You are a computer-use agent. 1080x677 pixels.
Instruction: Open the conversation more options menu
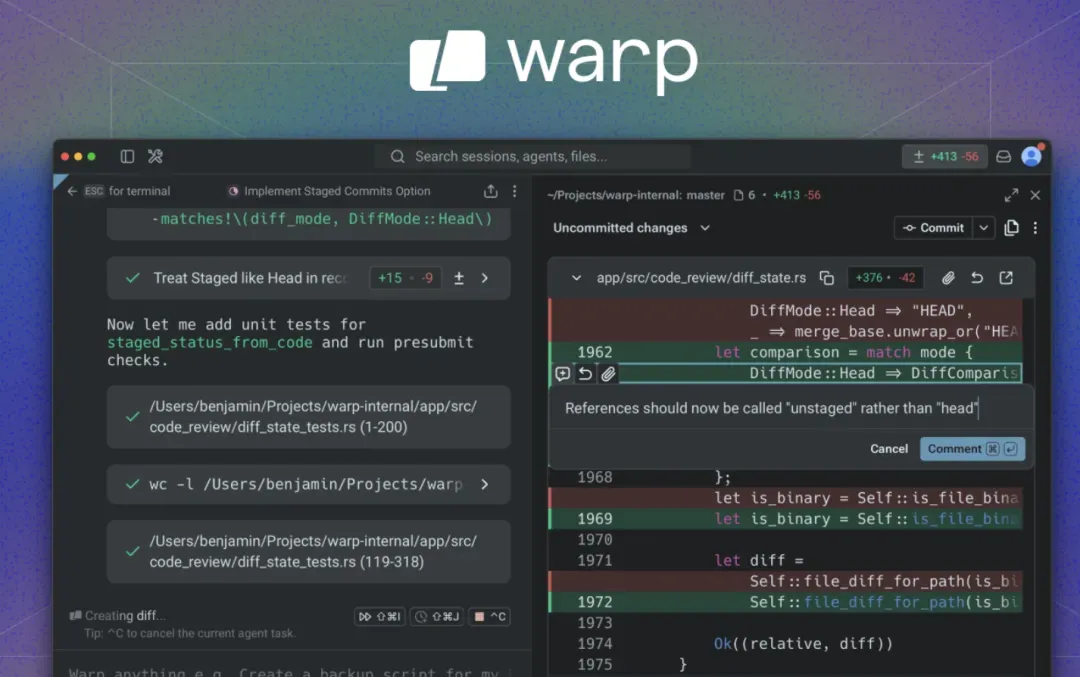[x=515, y=191]
